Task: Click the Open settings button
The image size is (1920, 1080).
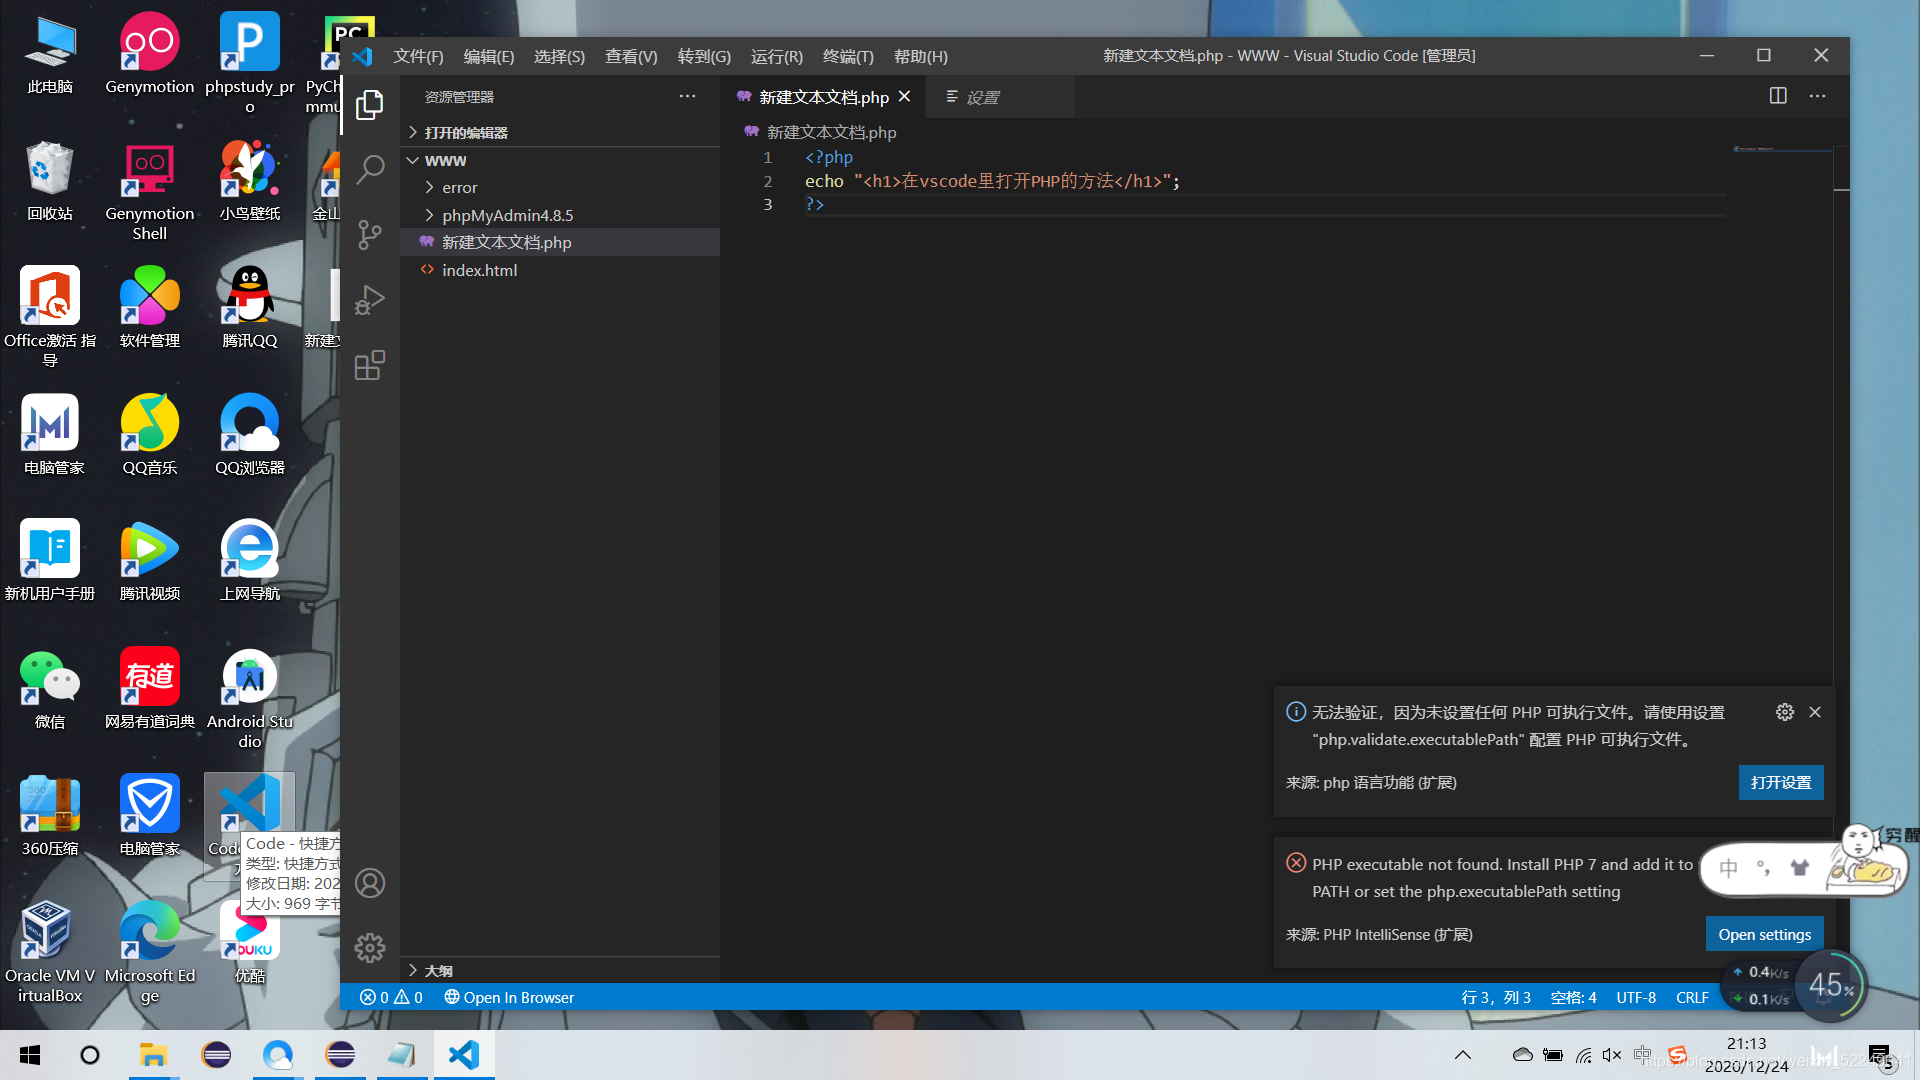Action: click(1763, 934)
